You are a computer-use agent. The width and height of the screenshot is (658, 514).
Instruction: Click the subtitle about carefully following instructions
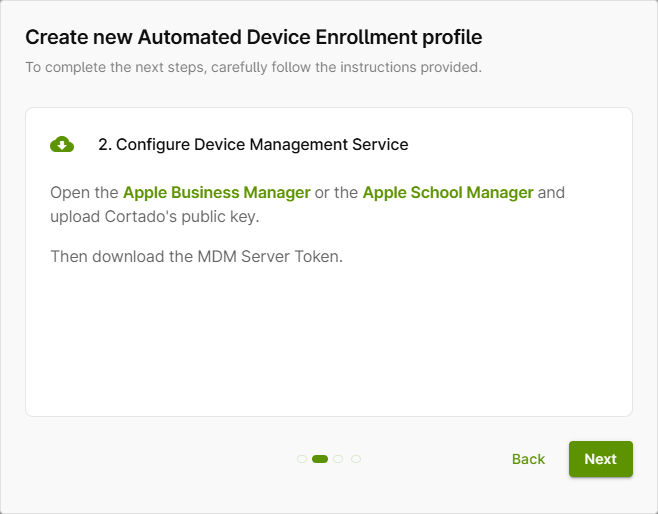point(253,67)
